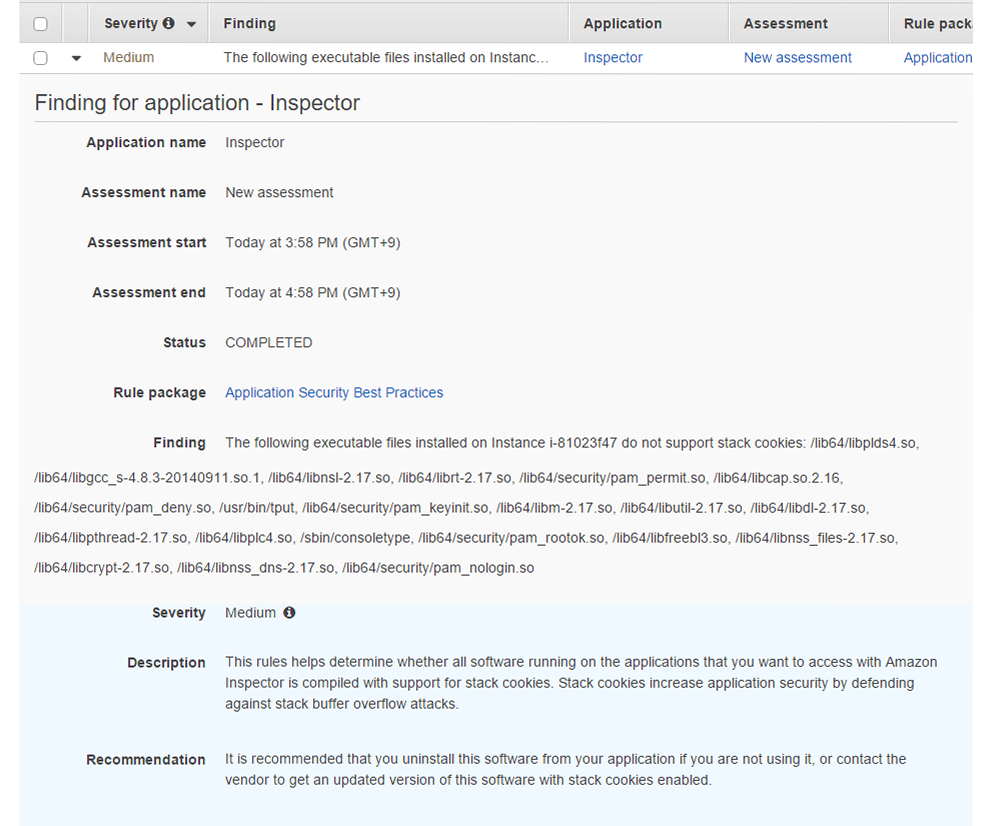
Task: Open the Inspector application link
Action: point(613,58)
